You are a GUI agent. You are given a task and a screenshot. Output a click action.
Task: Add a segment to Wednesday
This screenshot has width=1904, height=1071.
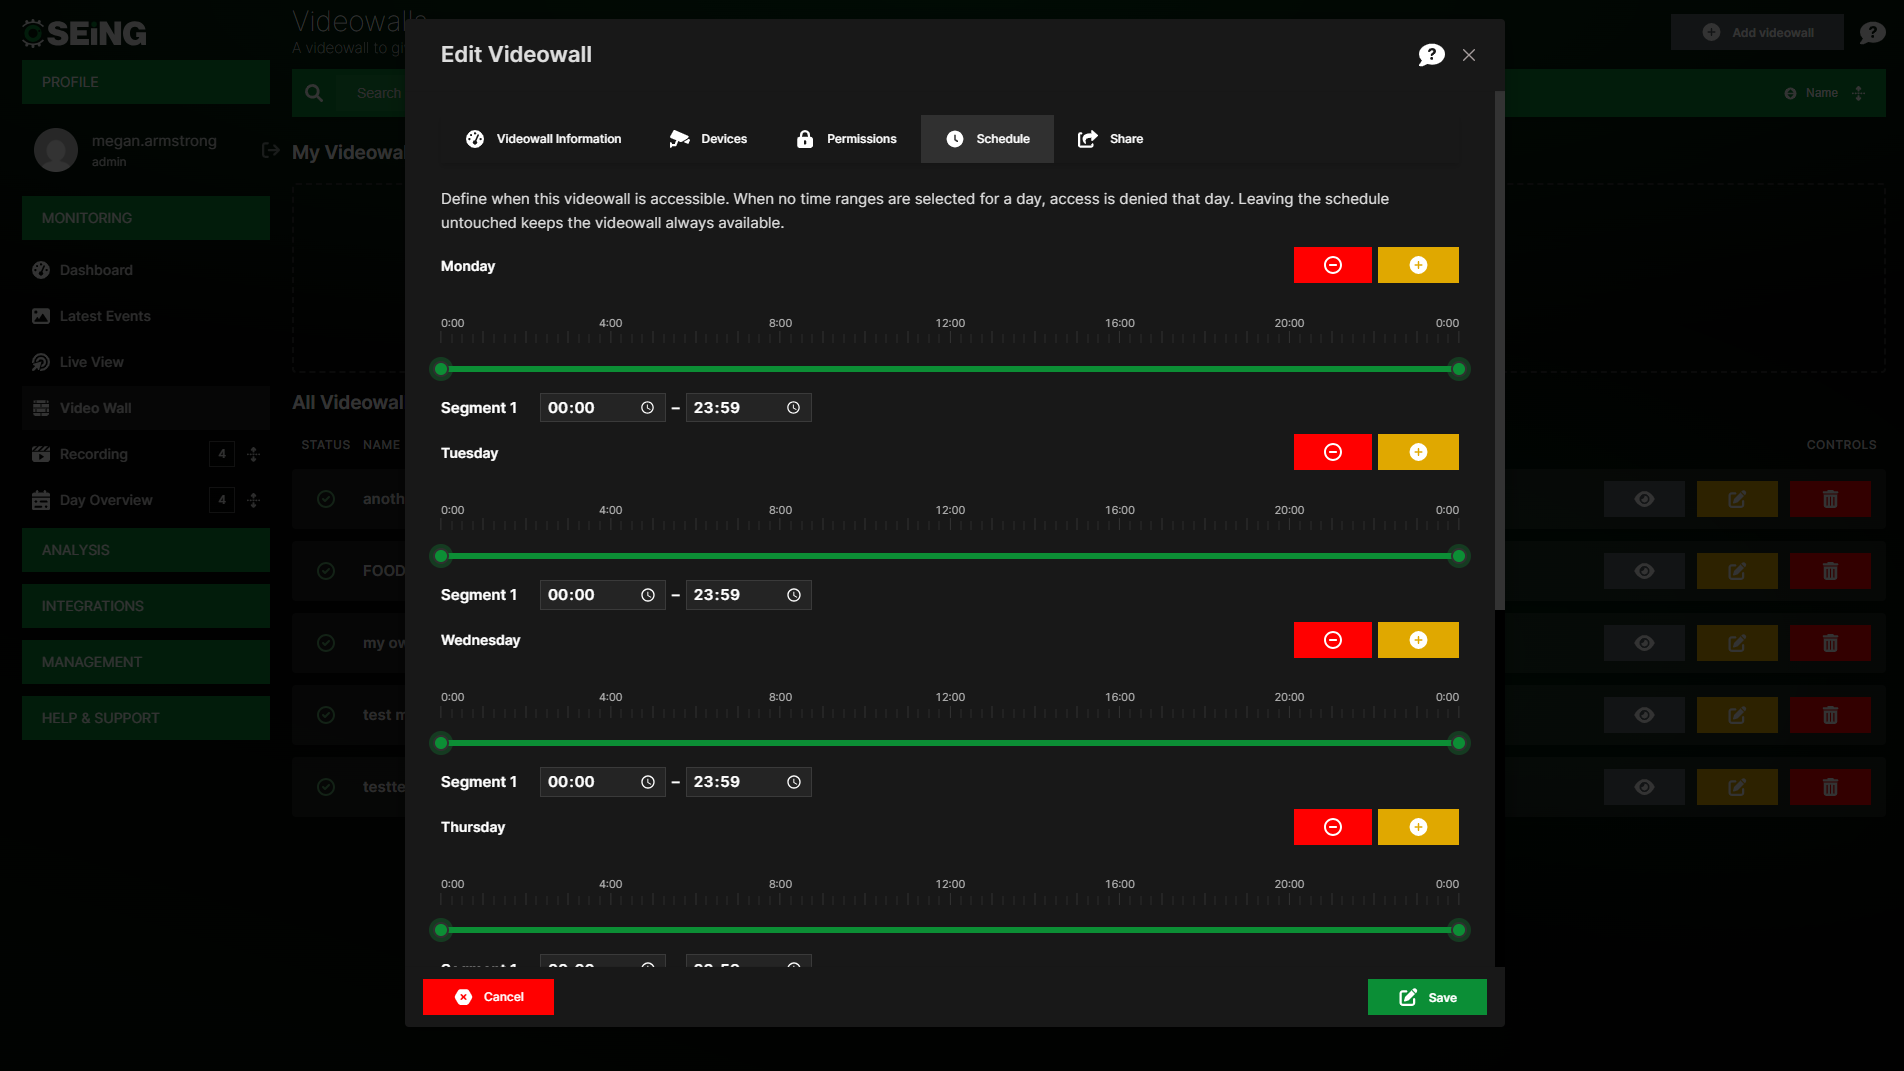[1418, 640]
